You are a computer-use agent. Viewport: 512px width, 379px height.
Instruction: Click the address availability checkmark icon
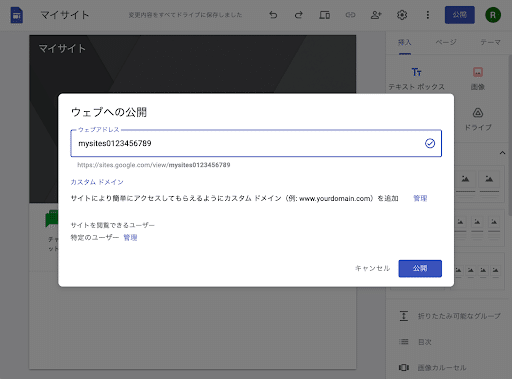(430, 143)
